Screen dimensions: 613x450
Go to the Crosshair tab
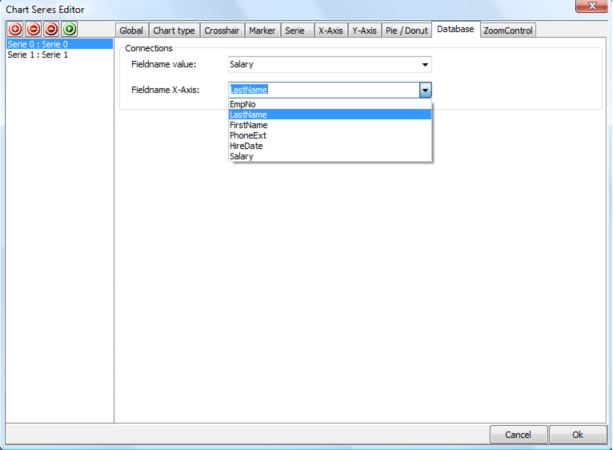click(x=221, y=30)
